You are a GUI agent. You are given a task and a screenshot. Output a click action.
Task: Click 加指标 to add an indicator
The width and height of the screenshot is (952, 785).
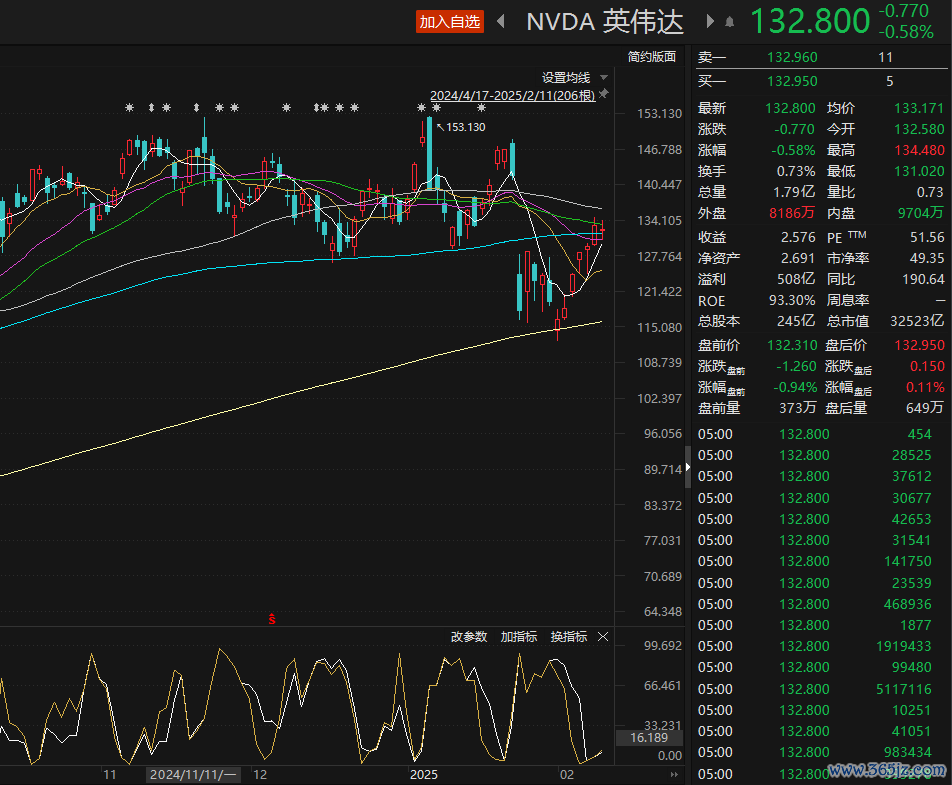coord(518,636)
